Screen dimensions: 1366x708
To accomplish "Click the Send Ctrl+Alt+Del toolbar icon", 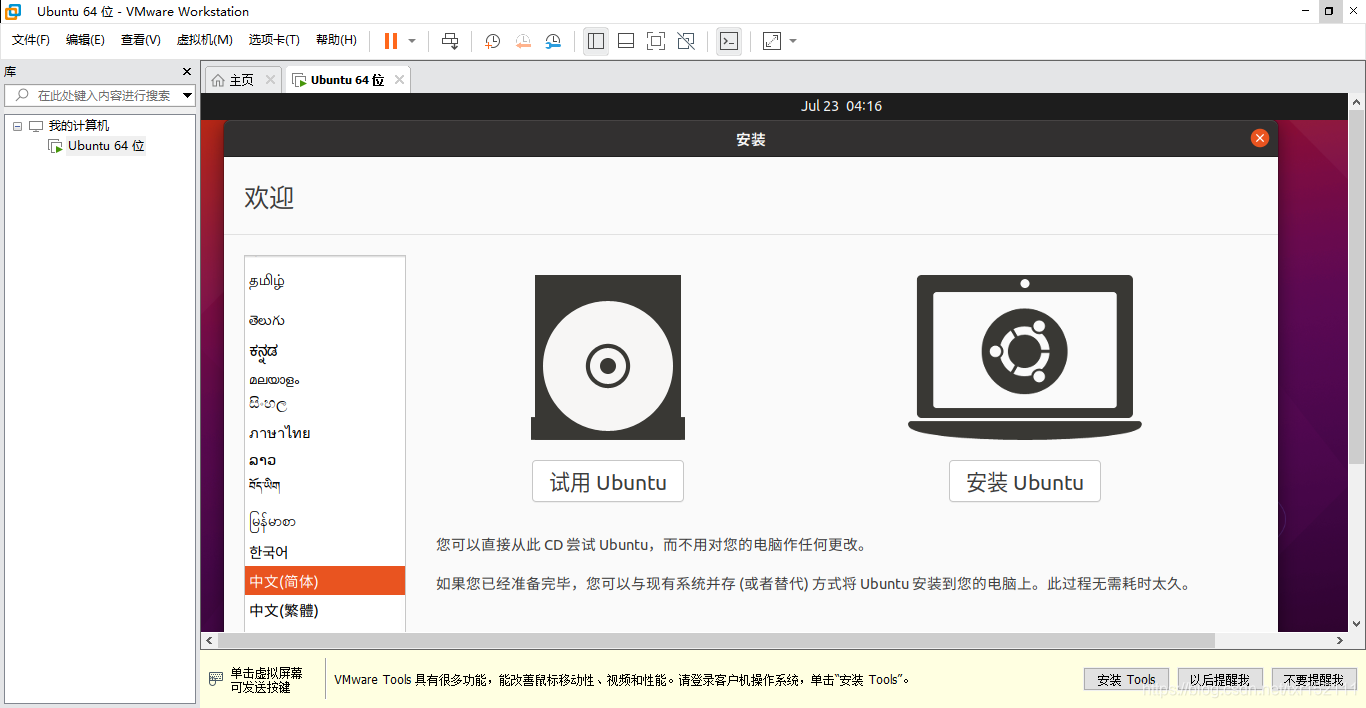I will pyautogui.click(x=450, y=41).
